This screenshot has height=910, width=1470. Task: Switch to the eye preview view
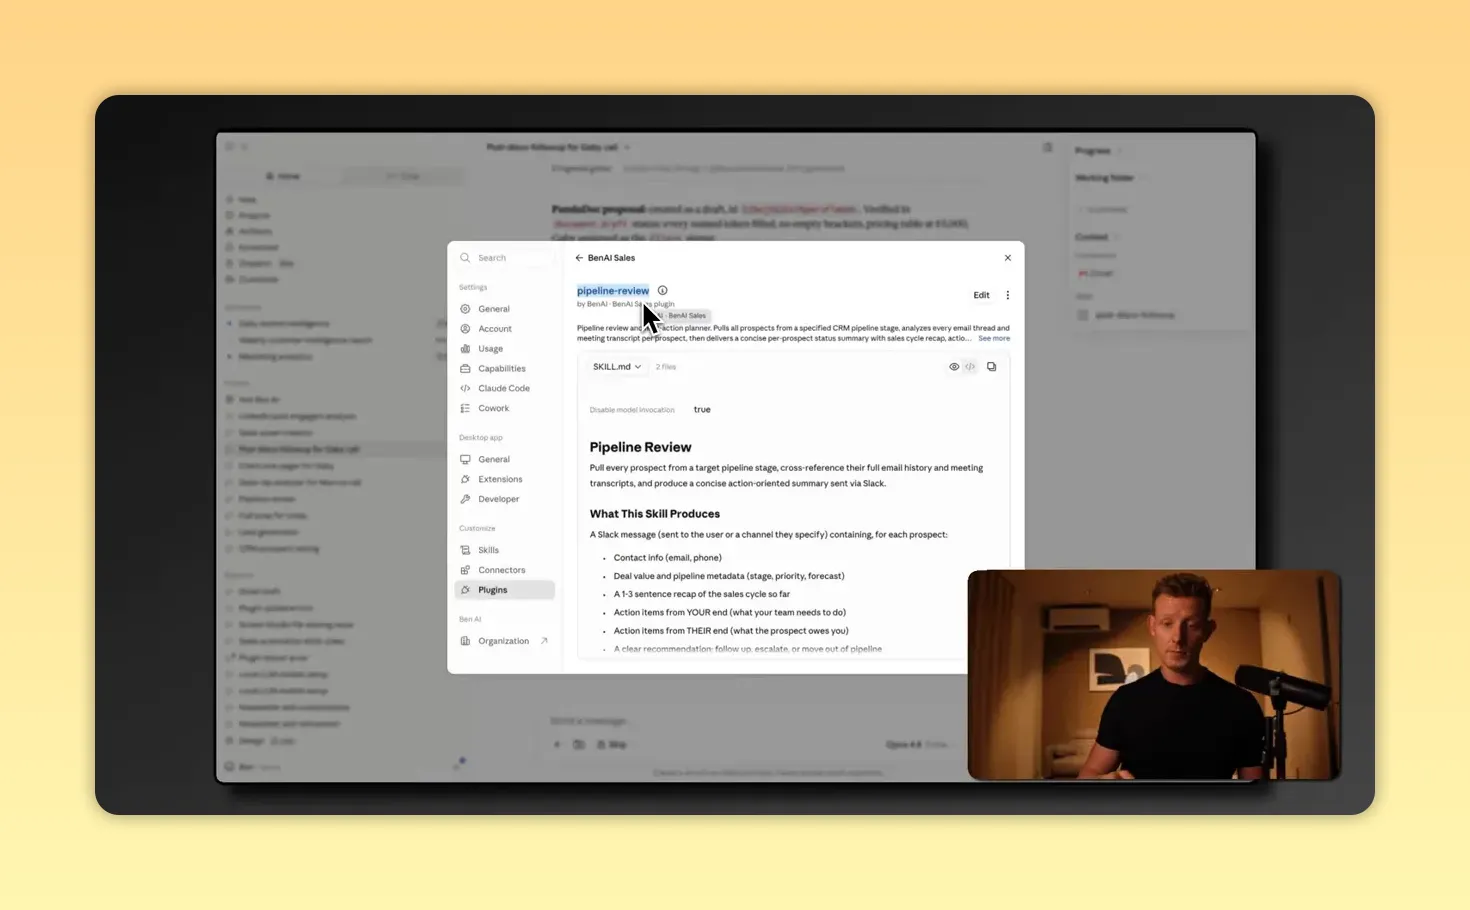click(954, 367)
